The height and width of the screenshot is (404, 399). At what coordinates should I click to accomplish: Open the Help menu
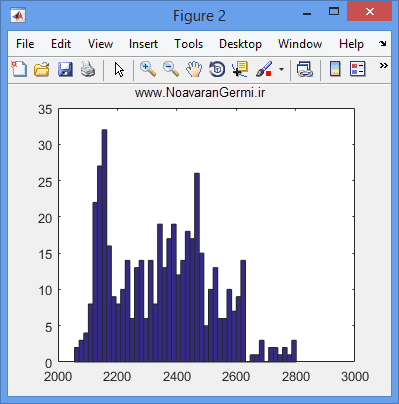pyautogui.click(x=351, y=44)
